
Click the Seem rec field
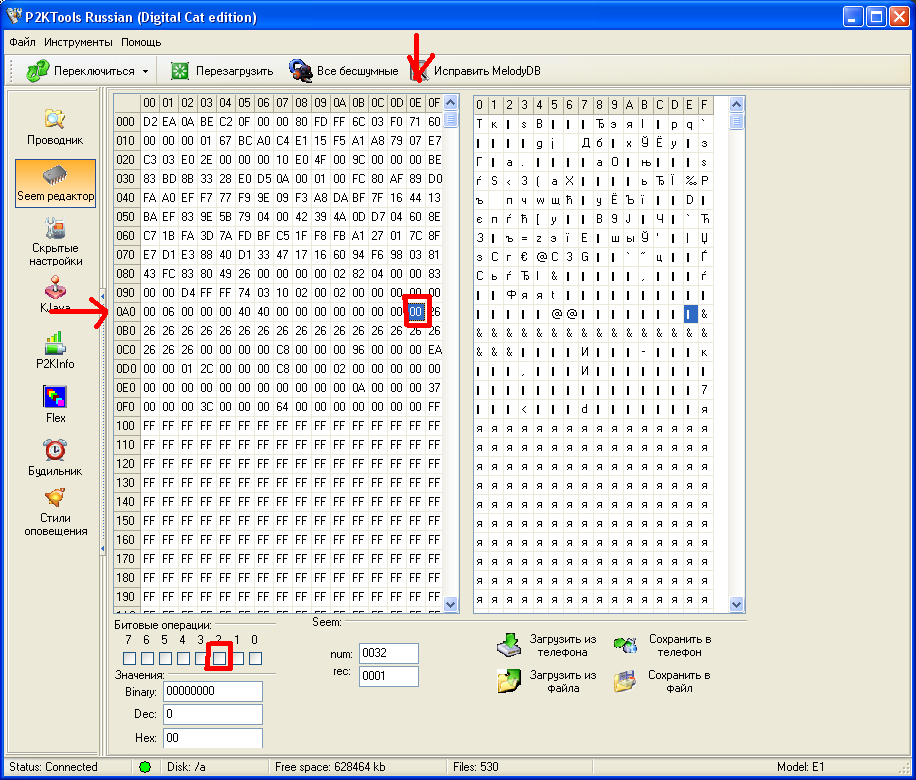[x=388, y=676]
